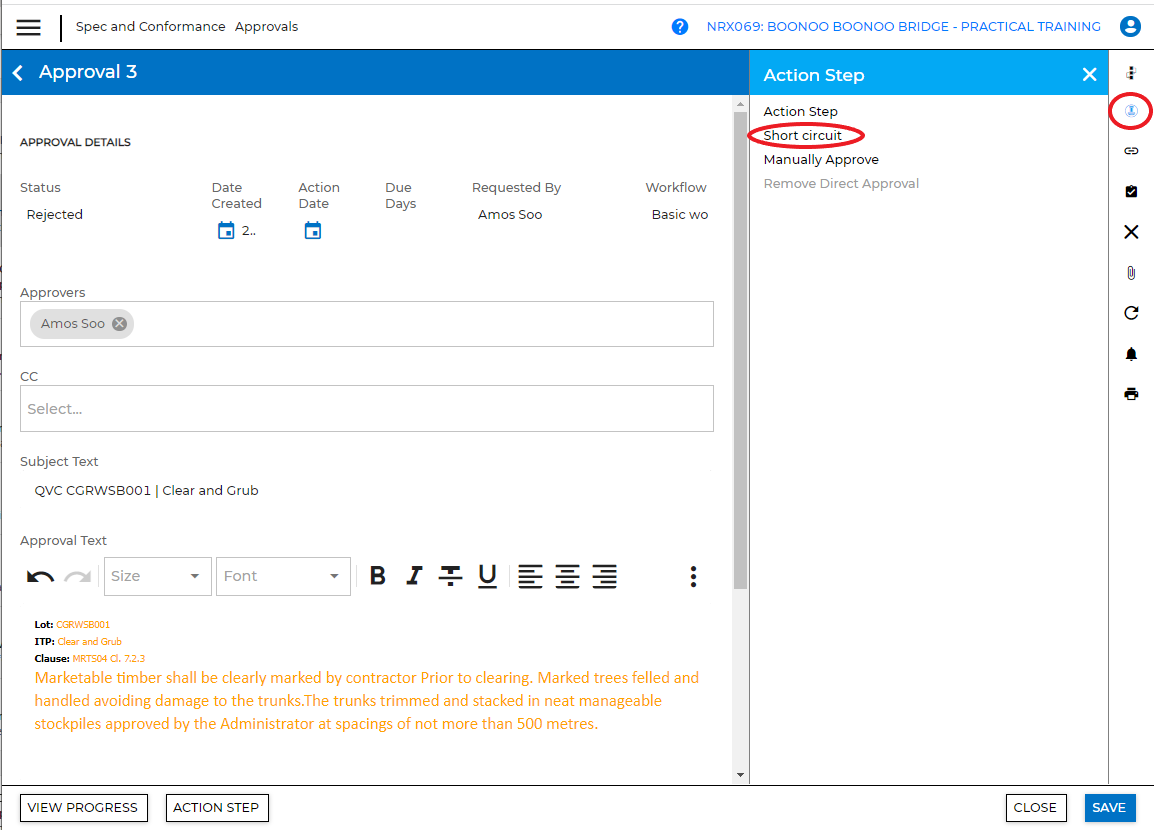Click the CC select input field

pos(366,409)
